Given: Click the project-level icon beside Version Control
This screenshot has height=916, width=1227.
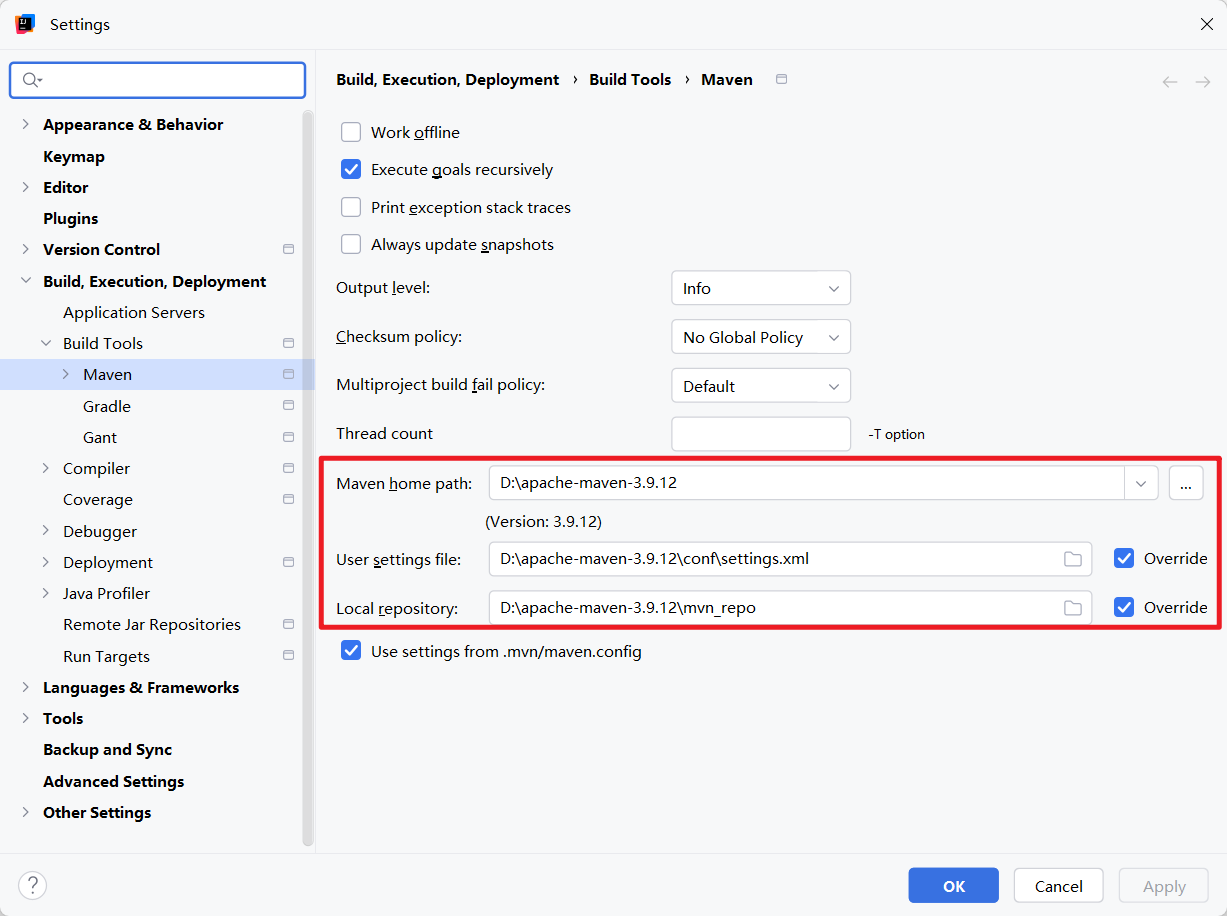Looking at the screenshot, I should coord(288,249).
